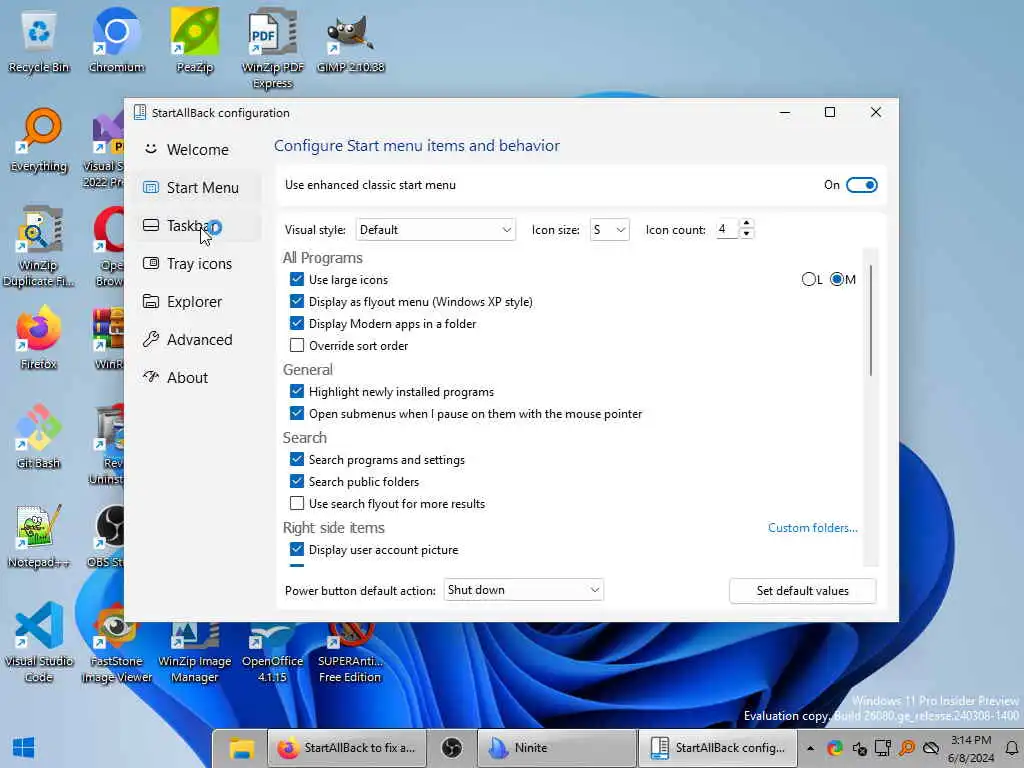The width and height of the screenshot is (1024, 768).
Task: Switch to the Taskbar section
Action: pos(198,226)
